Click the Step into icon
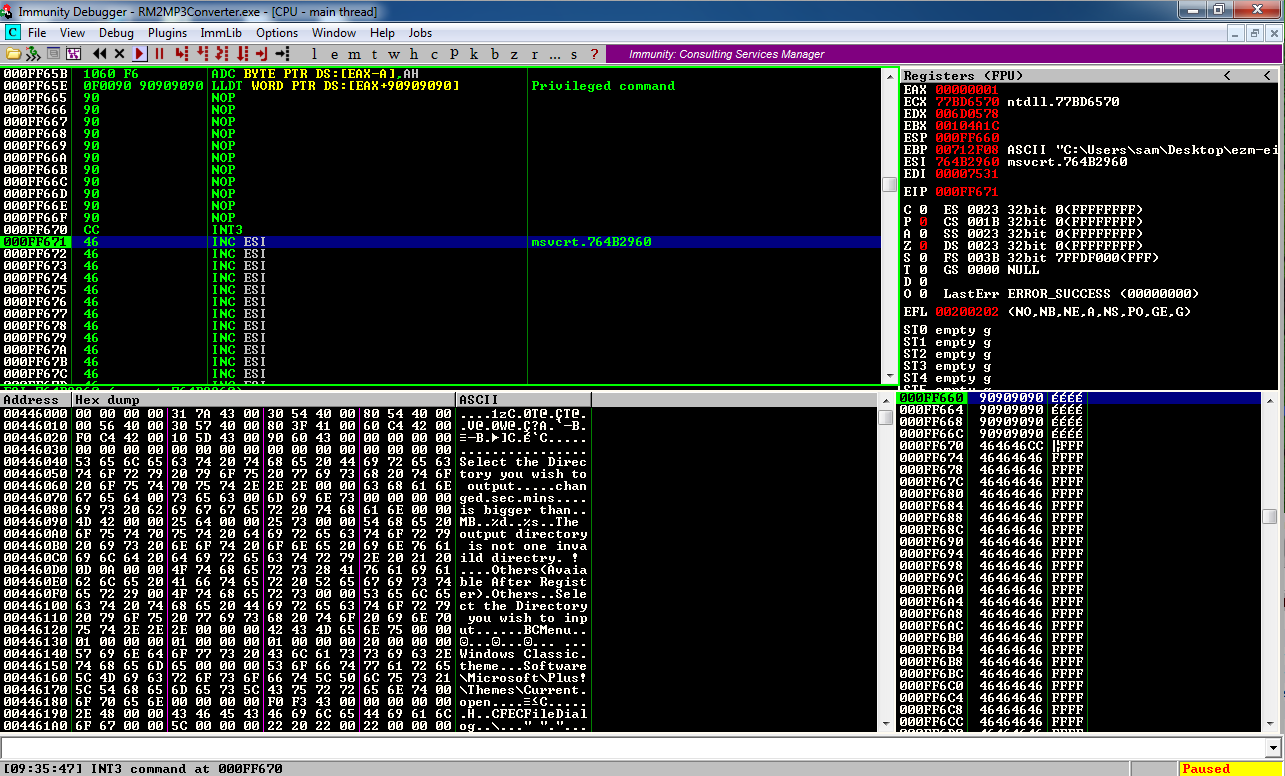Viewport: 1285px width, 776px height. (x=181, y=54)
